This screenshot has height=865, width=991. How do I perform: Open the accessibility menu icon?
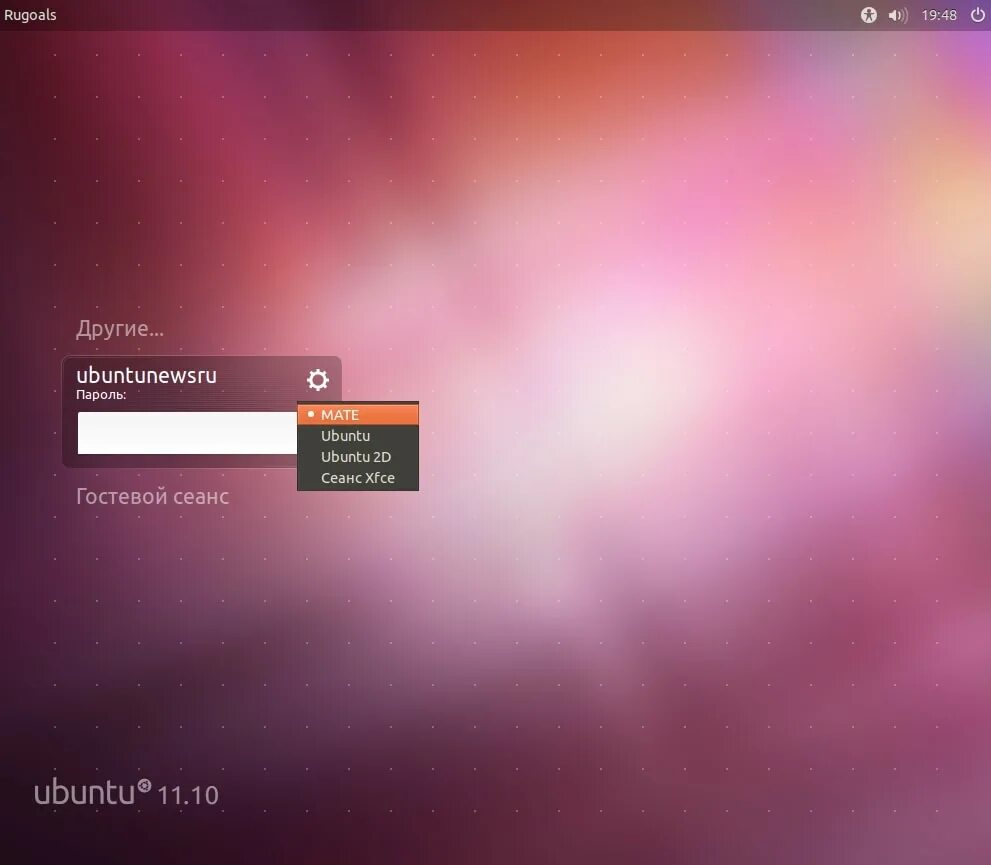point(869,15)
